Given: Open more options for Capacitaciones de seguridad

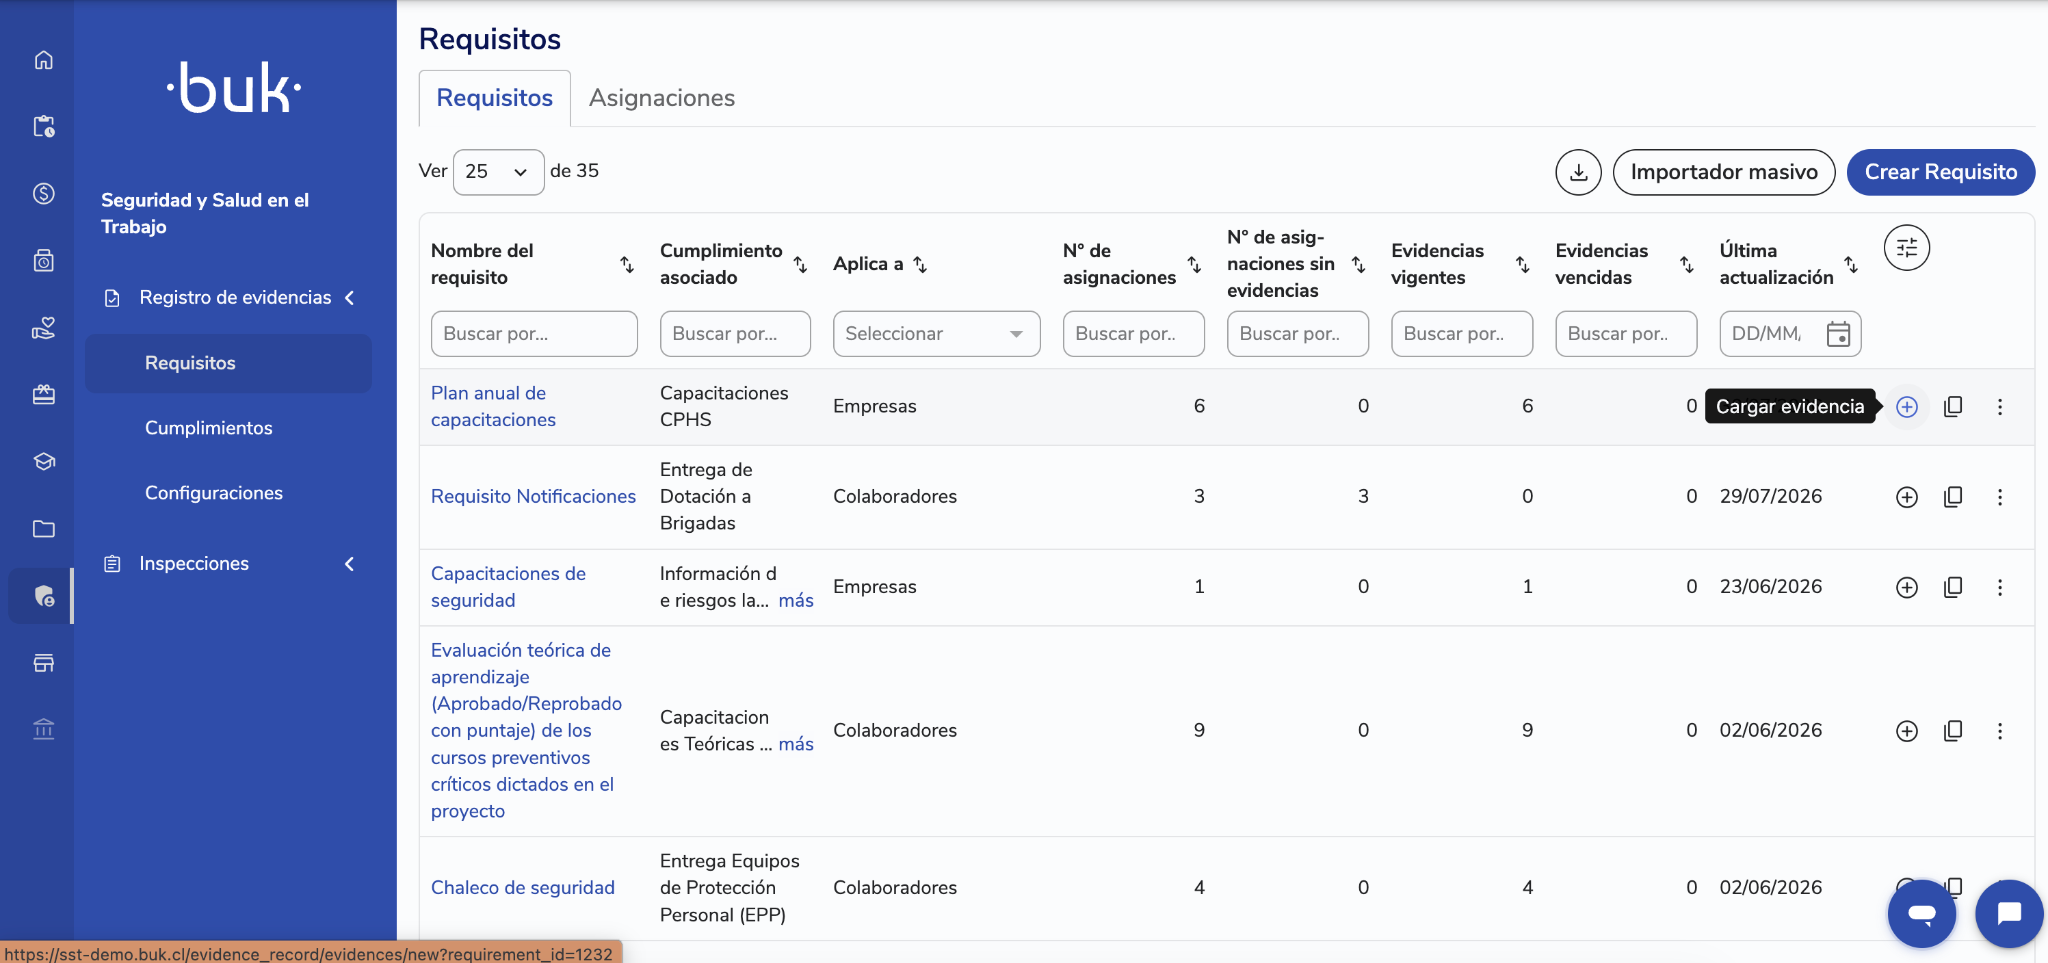Looking at the screenshot, I should pyautogui.click(x=2000, y=587).
